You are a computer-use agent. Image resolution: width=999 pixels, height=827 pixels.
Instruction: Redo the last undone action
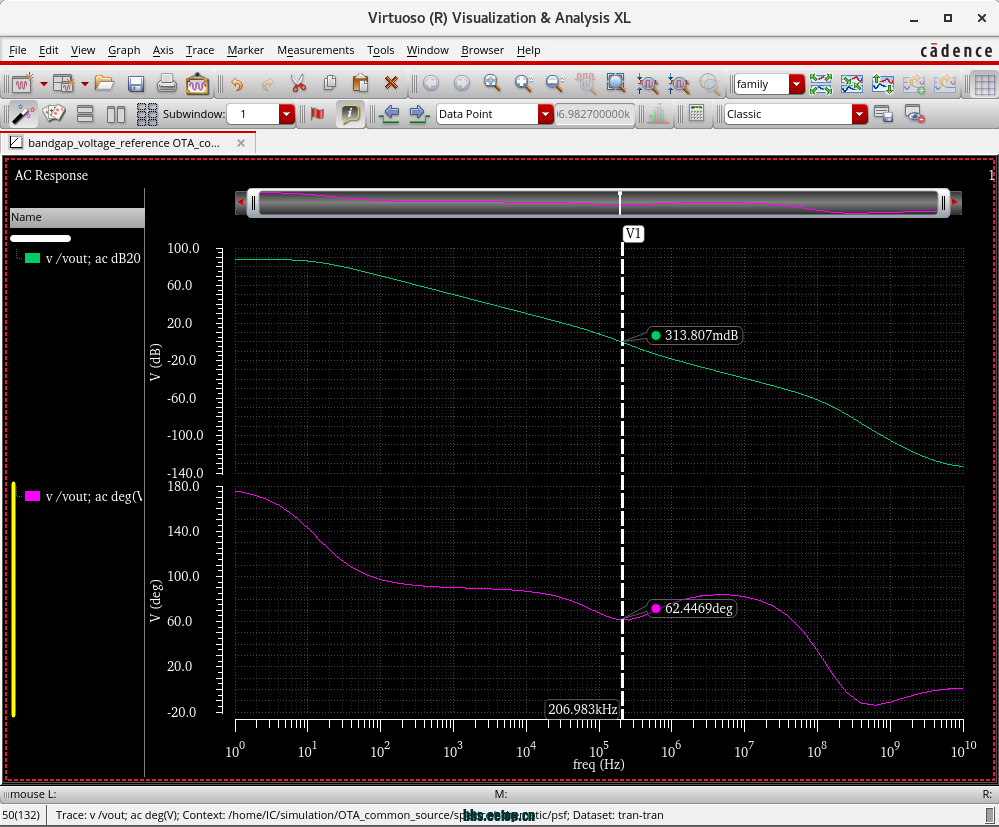pyautogui.click(x=268, y=84)
